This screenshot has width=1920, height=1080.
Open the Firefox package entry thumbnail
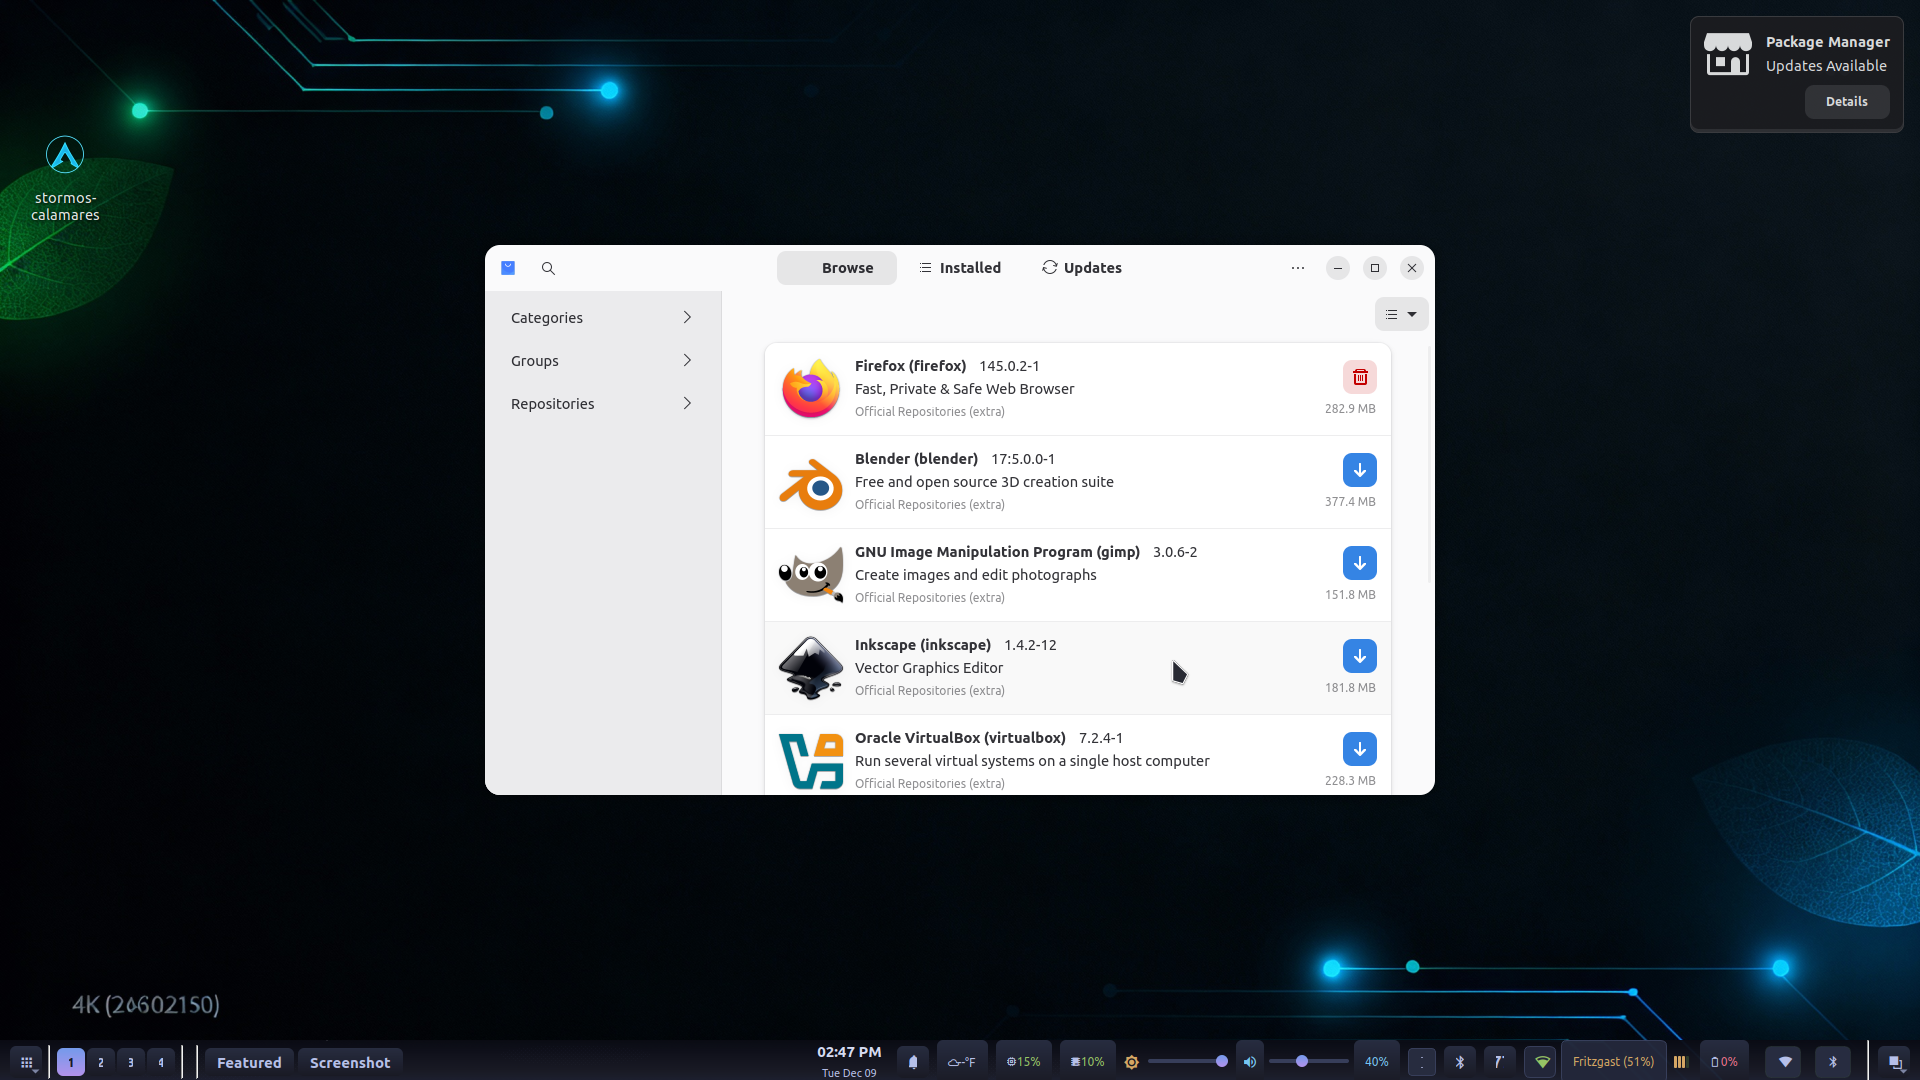810,389
